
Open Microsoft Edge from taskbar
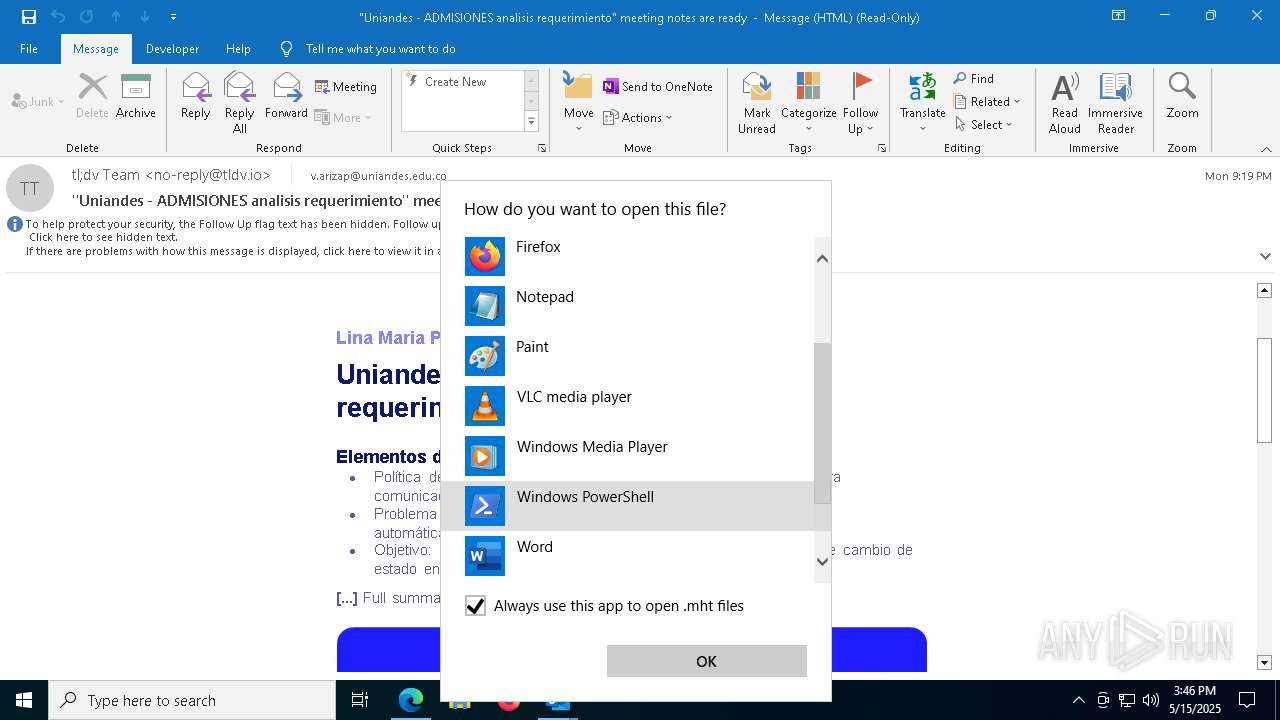(411, 700)
